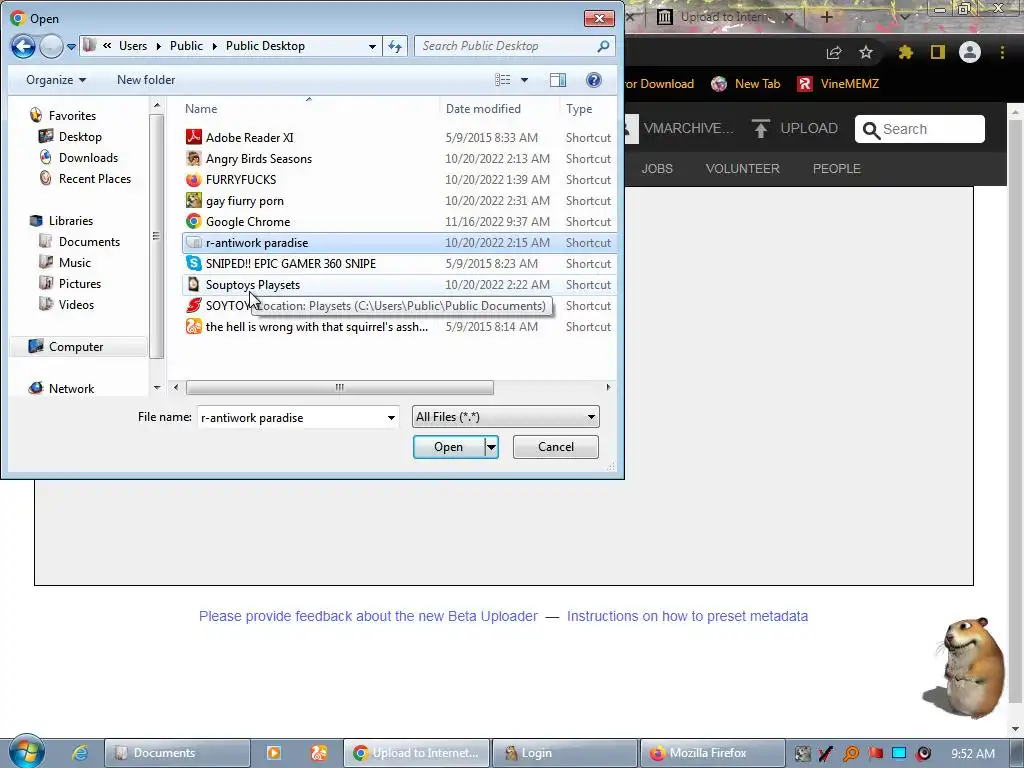The image size is (1024, 768).
Task: Click feedback about new Beta Uploader link
Action: coord(368,616)
